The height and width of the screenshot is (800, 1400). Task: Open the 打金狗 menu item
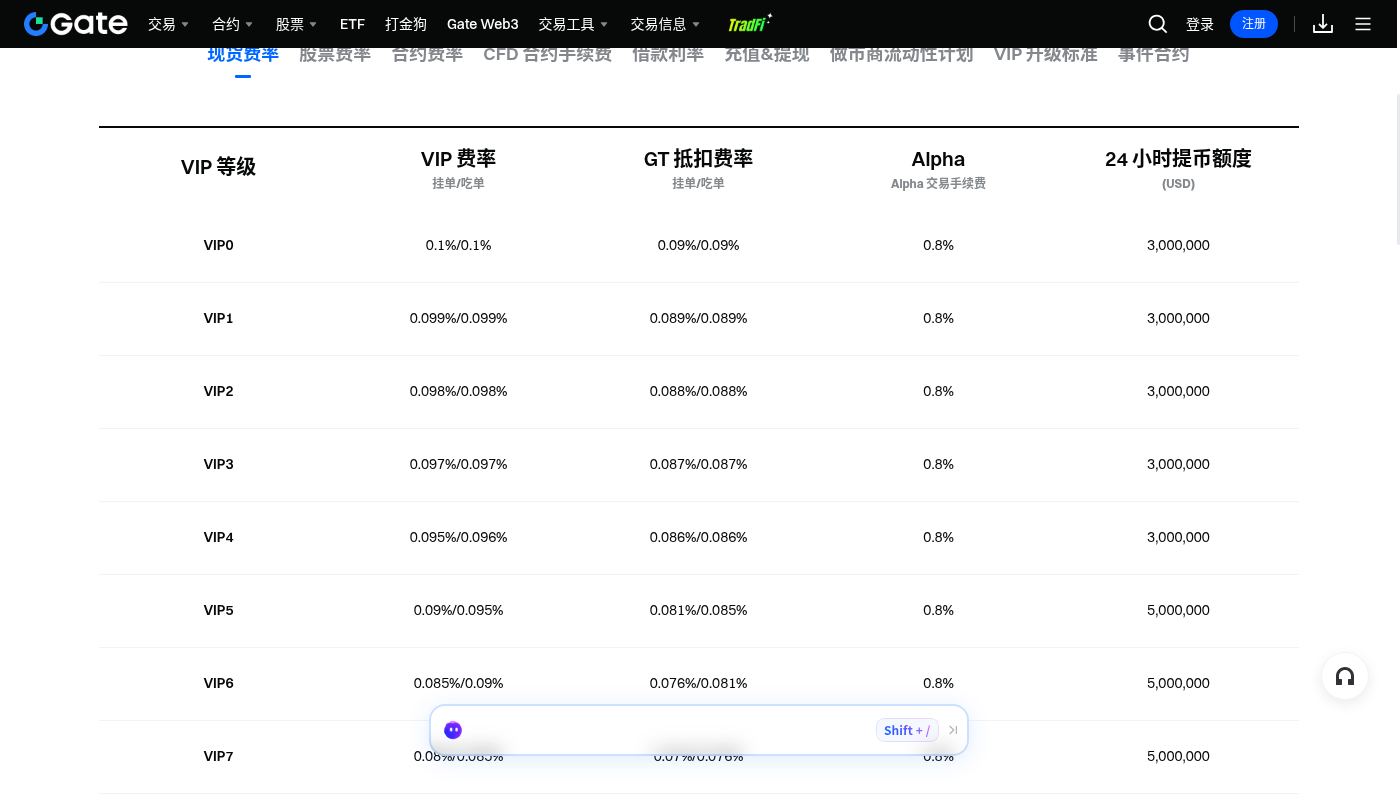point(406,24)
